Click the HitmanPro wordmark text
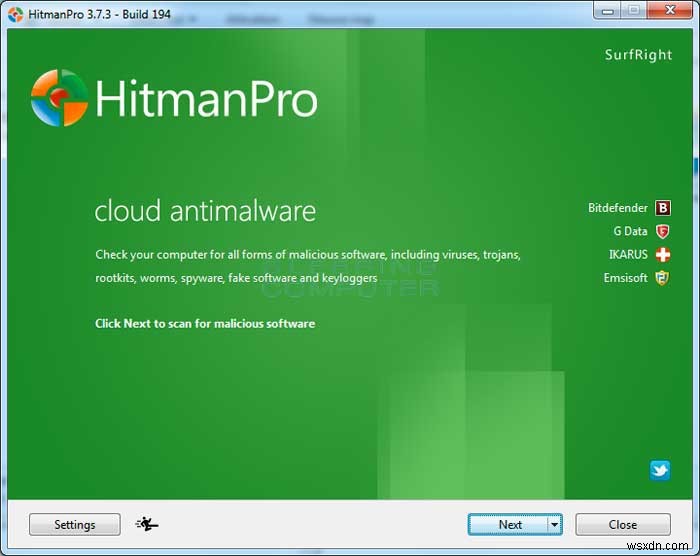 click(x=206, y=98)
